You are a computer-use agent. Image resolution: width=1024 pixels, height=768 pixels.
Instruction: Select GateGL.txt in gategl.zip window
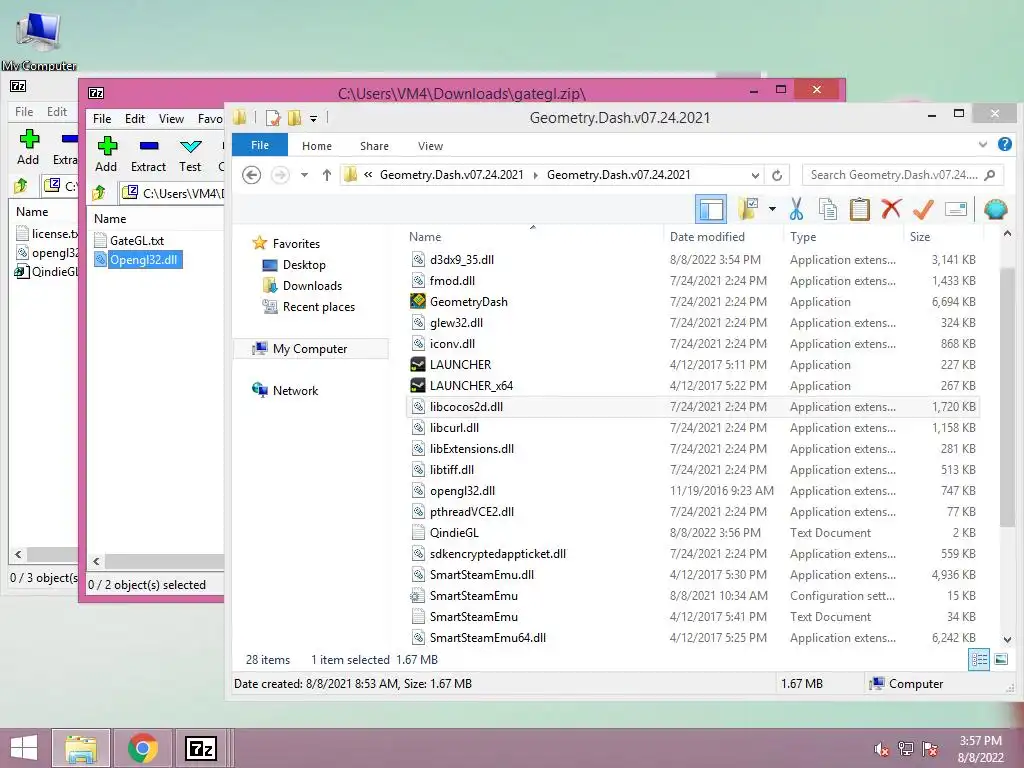point(136,240)
